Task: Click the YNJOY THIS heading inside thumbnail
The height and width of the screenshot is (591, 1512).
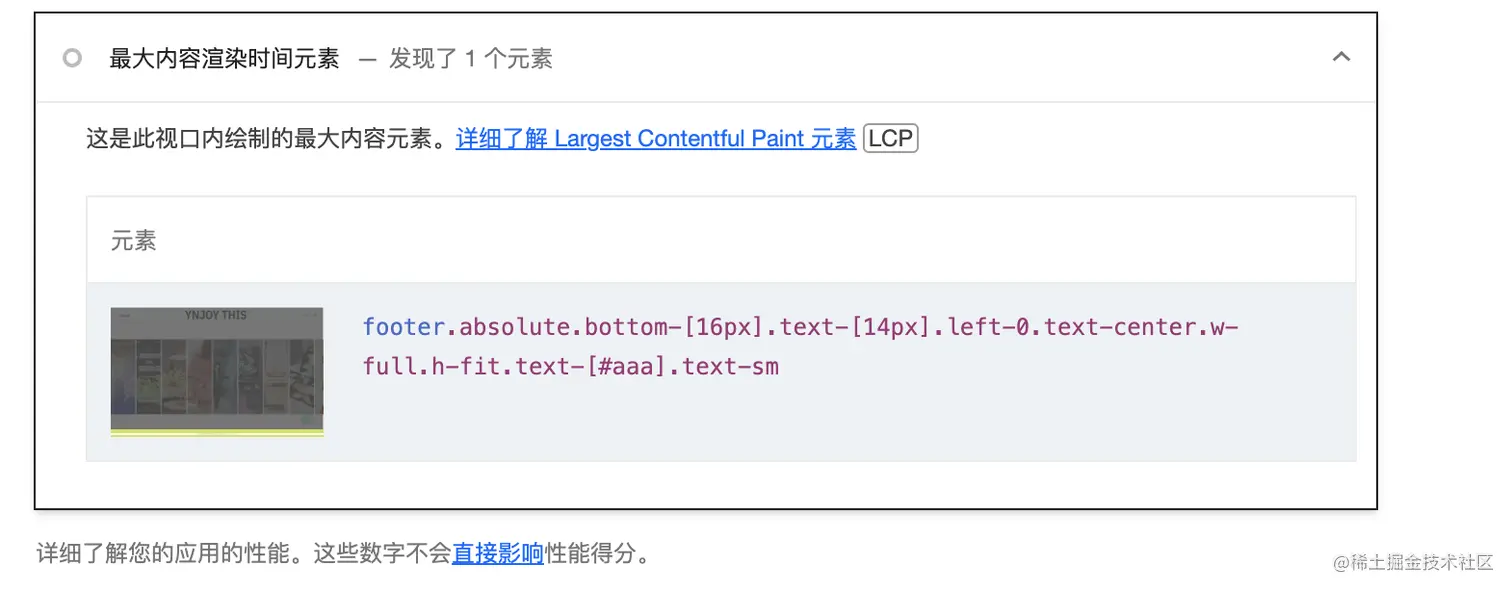Action: tap(216, 315)
